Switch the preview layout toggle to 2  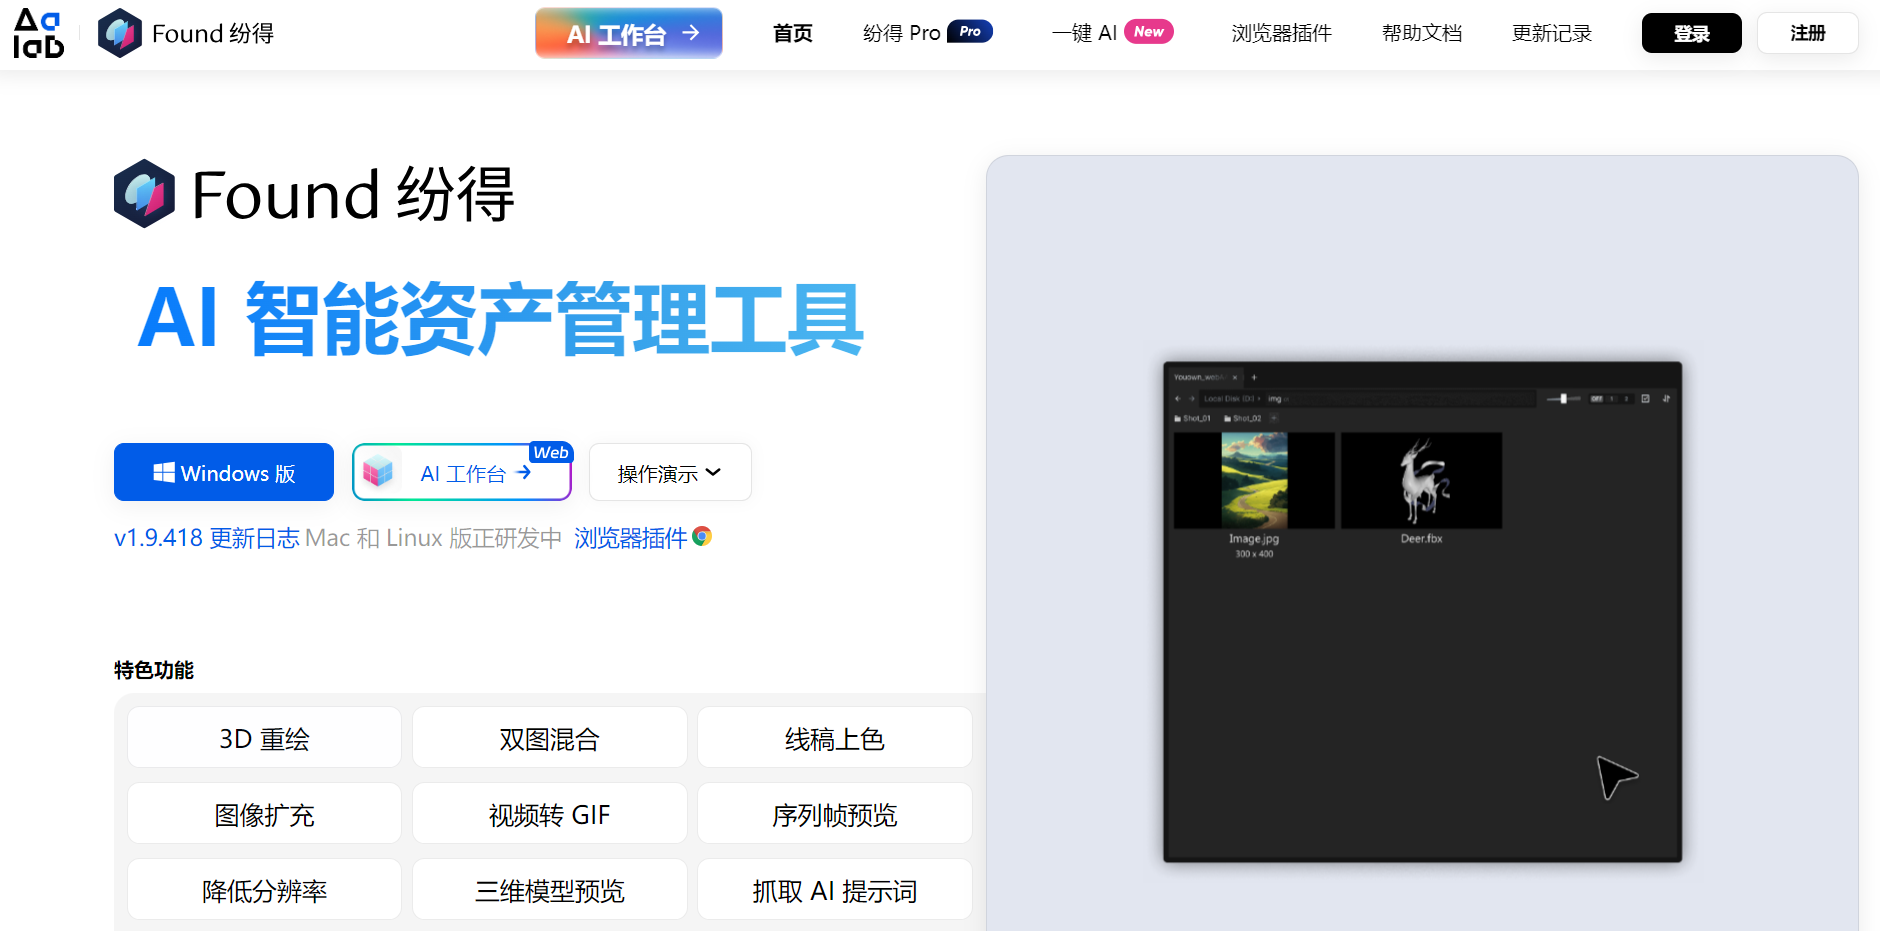pos(1627,398)
